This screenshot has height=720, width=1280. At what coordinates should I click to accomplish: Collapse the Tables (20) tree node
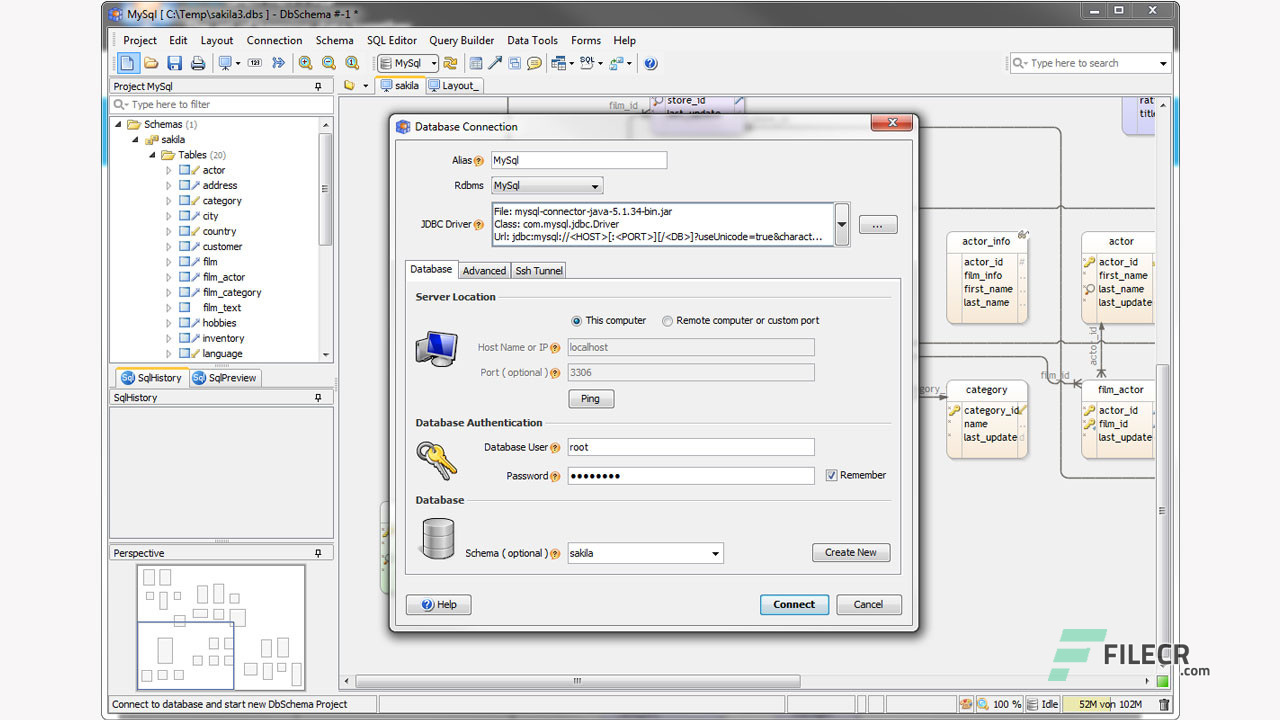click(x=153, y=155)
